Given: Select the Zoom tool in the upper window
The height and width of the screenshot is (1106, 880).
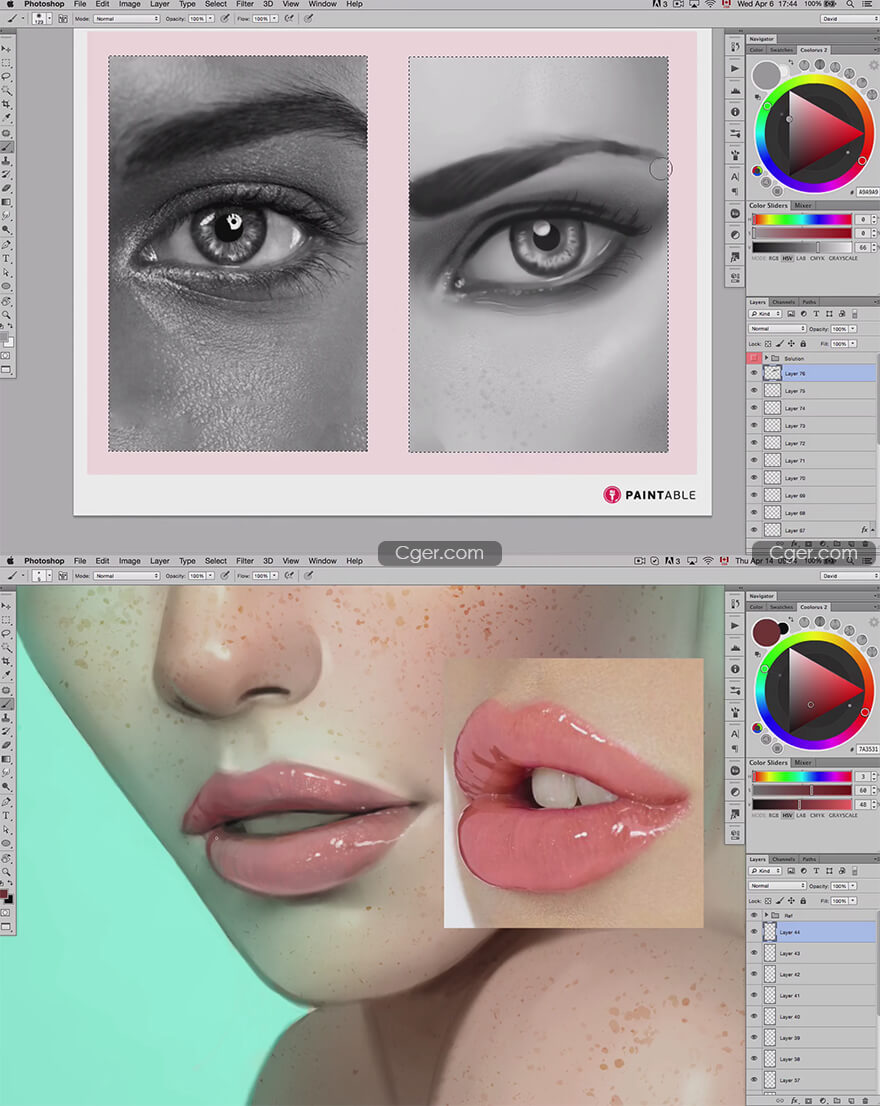Looking at the screenshot, I should (x=6, y=315).
